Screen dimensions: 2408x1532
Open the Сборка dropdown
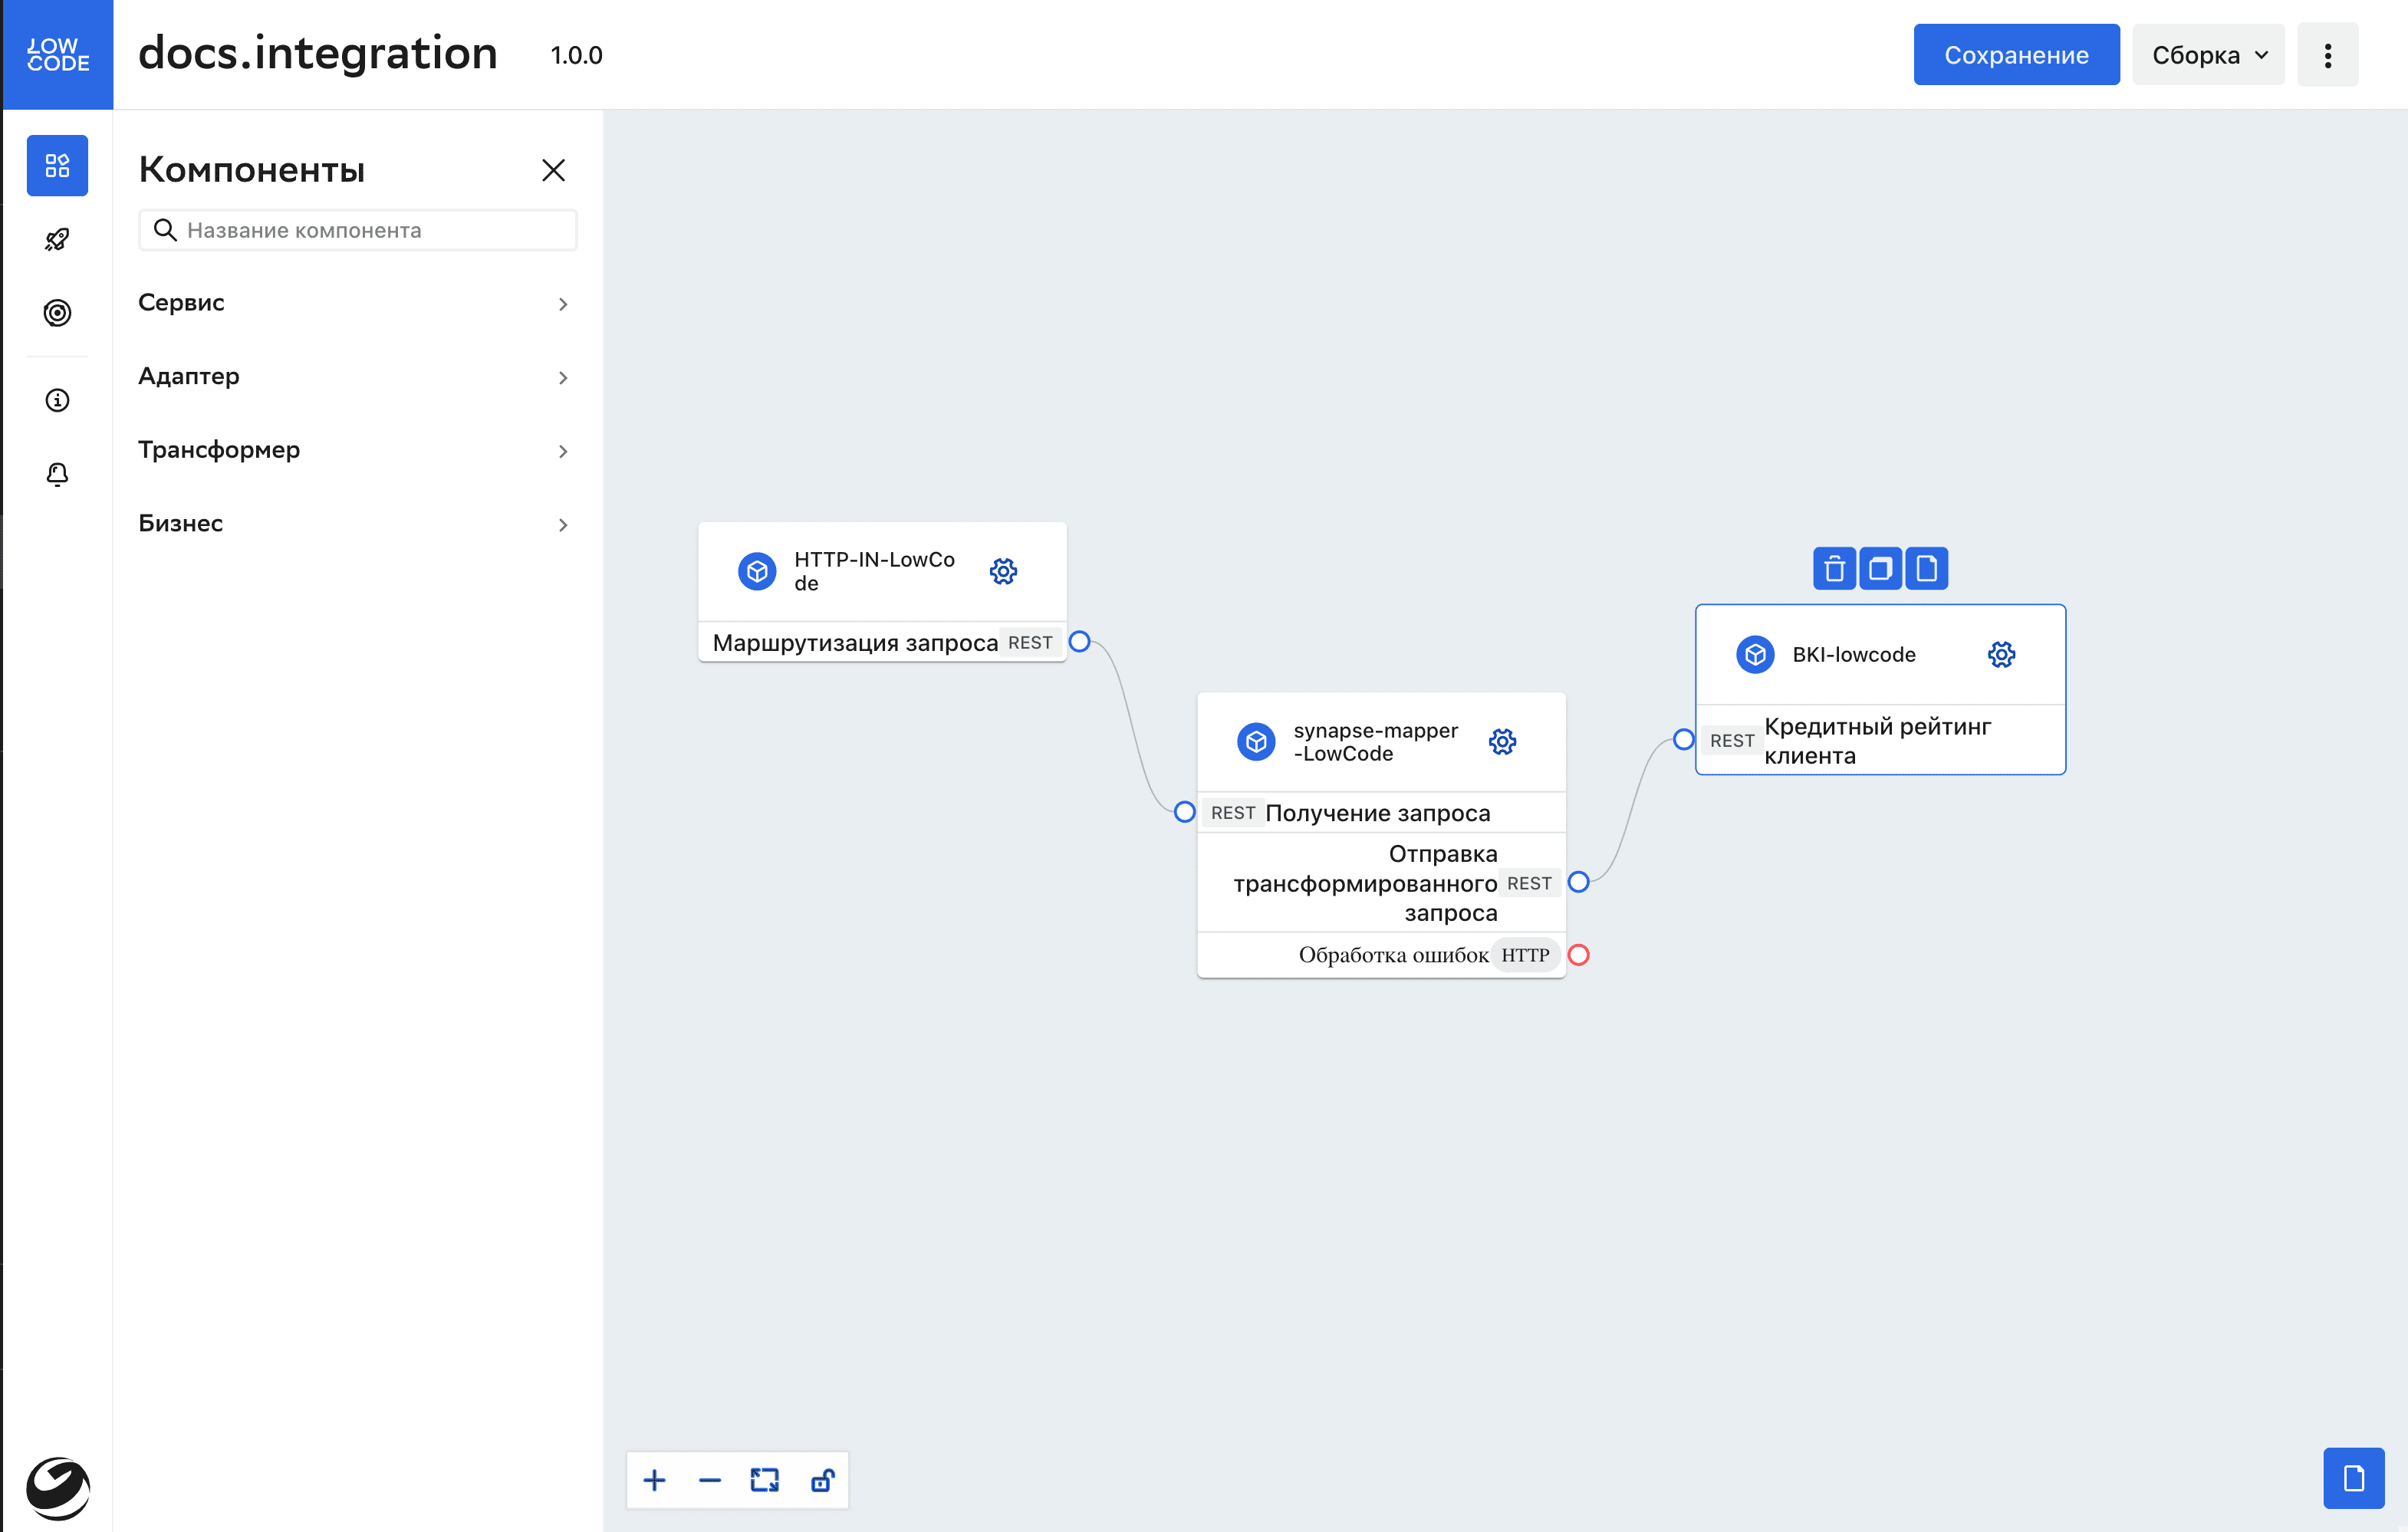coord(2208,55)
